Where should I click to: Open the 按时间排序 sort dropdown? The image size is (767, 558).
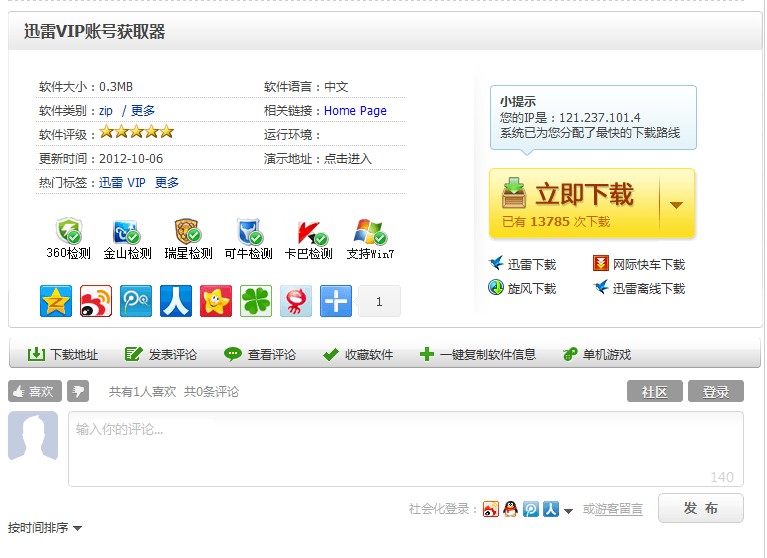click(x=45, y=528)
